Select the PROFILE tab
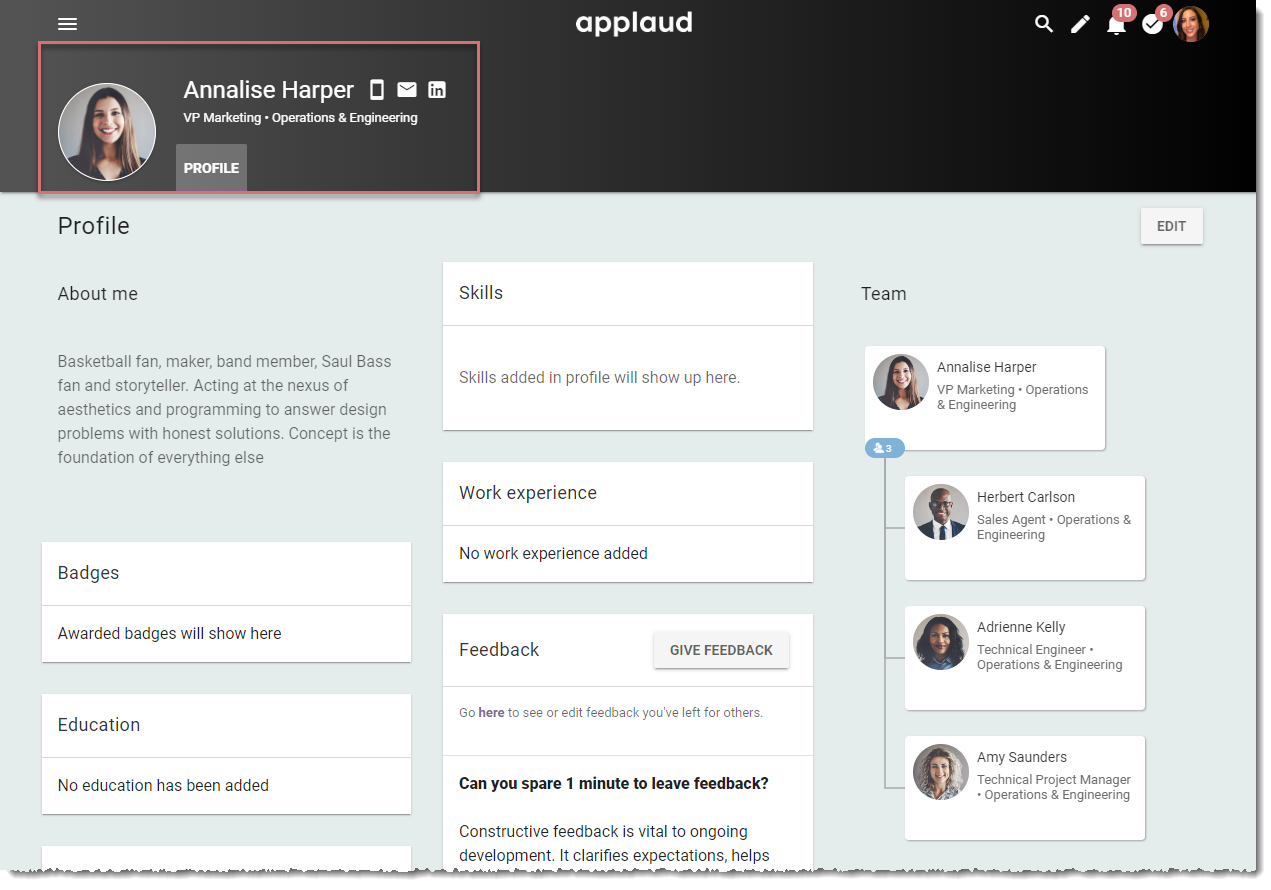The width and height of the screenshot is (1271, 890). pos(211,168)
